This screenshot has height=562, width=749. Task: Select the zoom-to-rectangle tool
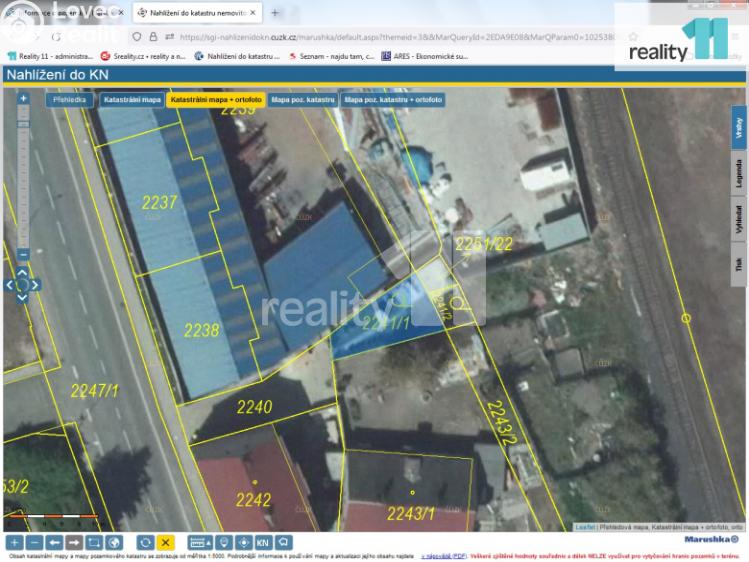pyautogui.click(x=94, y=542)
